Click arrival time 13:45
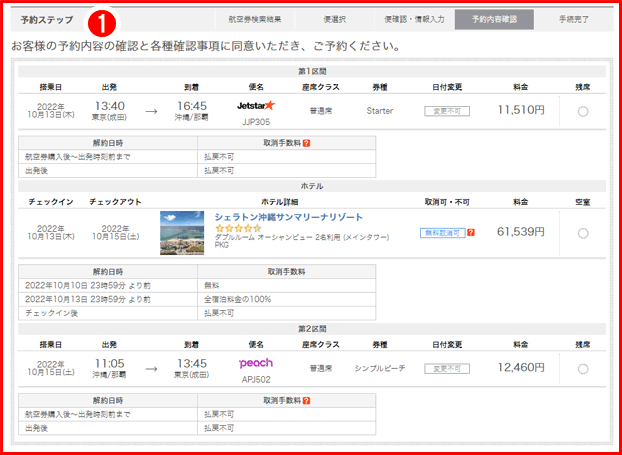Viewport: 622px width, 455px height. 192,363
